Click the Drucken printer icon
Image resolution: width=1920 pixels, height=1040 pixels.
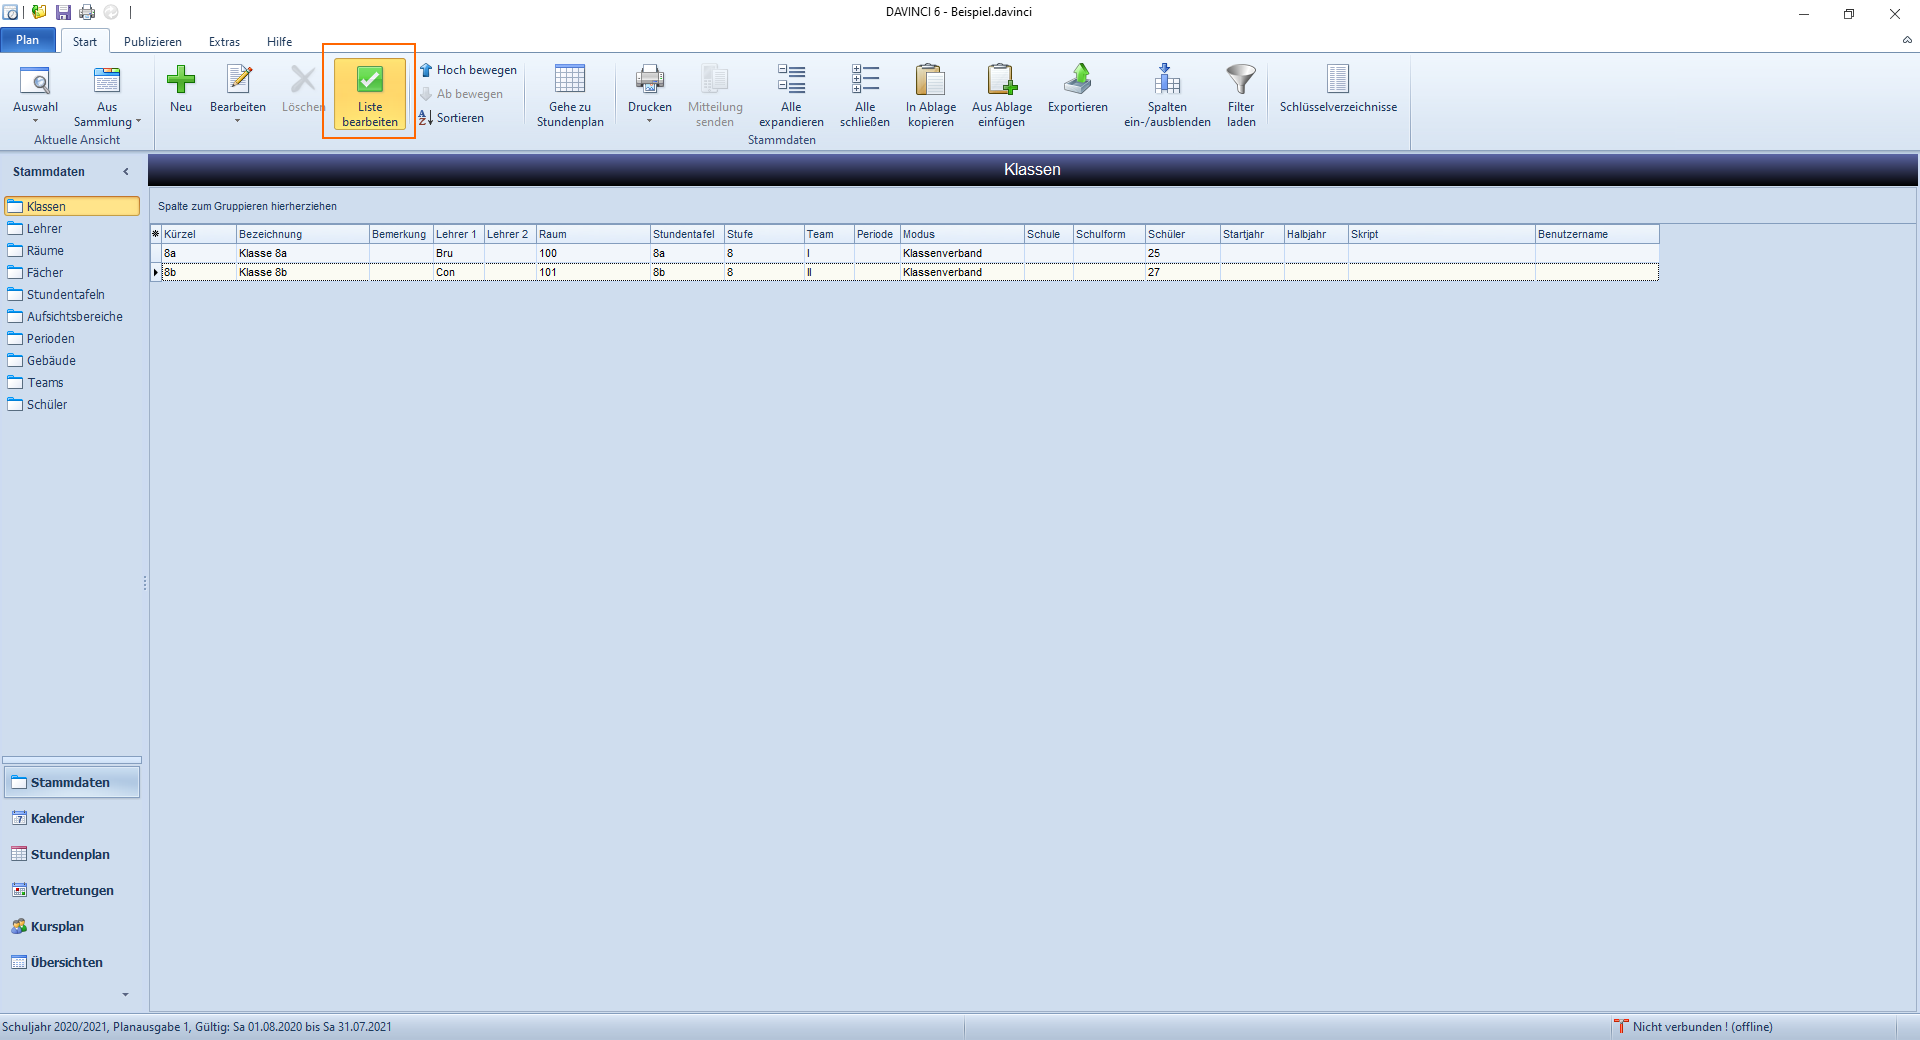tap(650, 81)
